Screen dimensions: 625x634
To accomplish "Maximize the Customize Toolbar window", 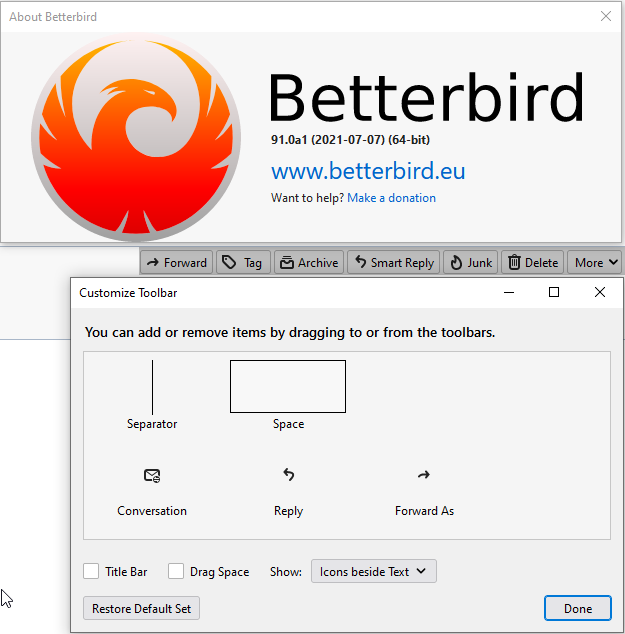I will coord(554,292).
